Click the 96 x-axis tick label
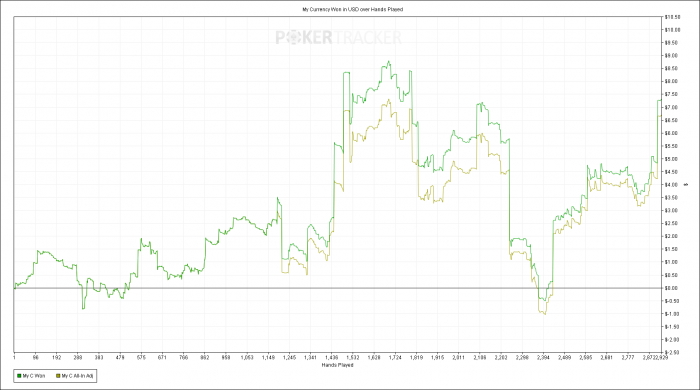The width and height of the screenshot is (700, 390). (x=36, y=357)
